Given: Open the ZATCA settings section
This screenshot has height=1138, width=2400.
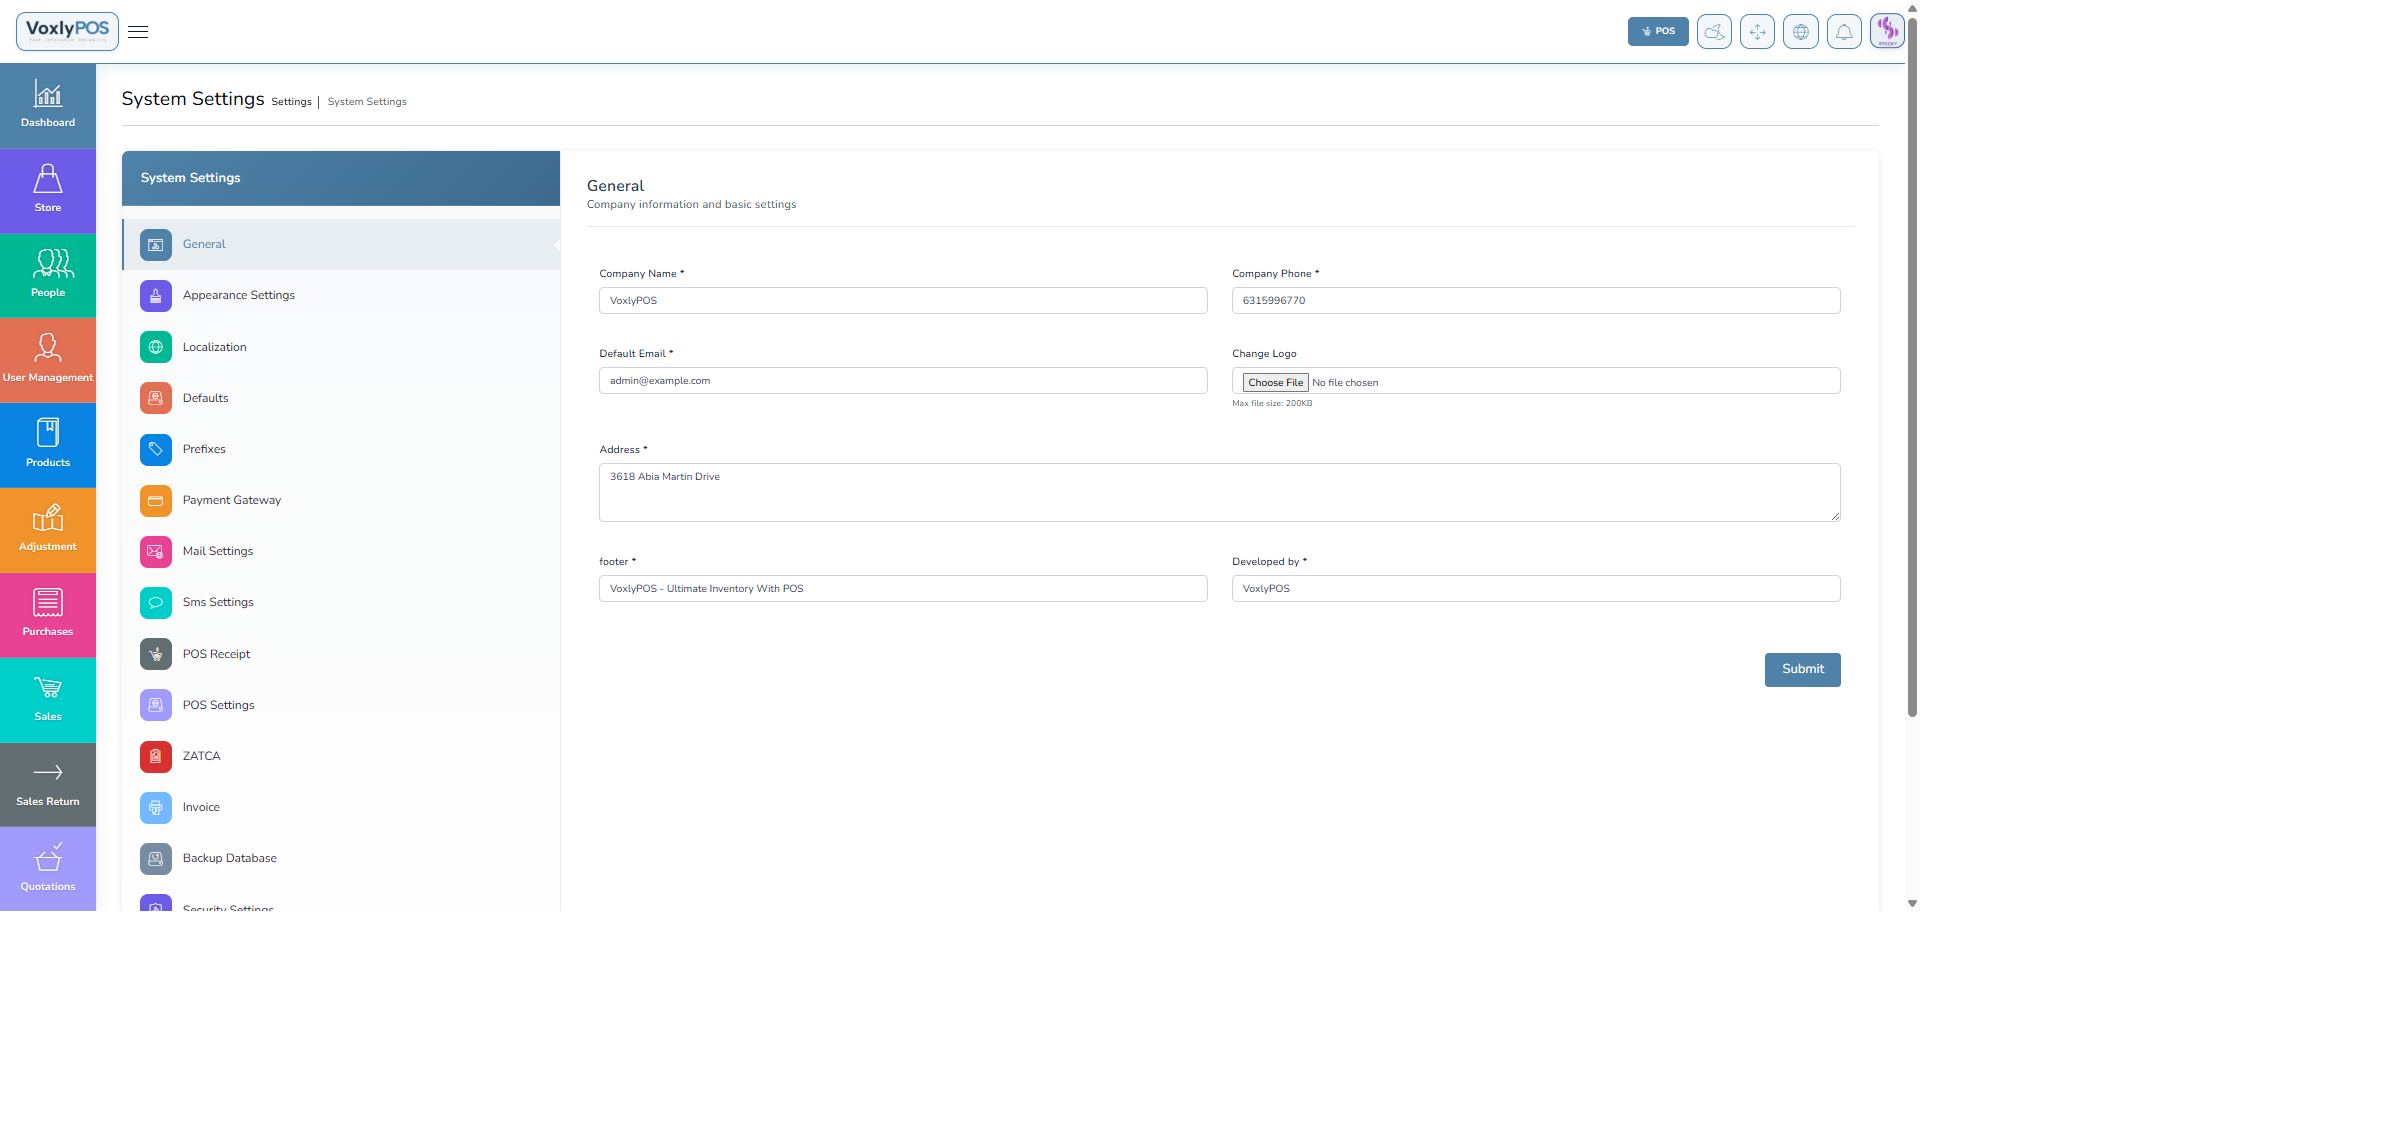Looking at the screenshot, I should (x=201, y=756).
